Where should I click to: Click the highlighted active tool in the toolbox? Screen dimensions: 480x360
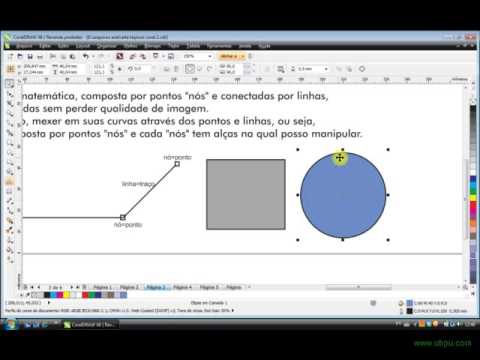click(x=10, y=182)
